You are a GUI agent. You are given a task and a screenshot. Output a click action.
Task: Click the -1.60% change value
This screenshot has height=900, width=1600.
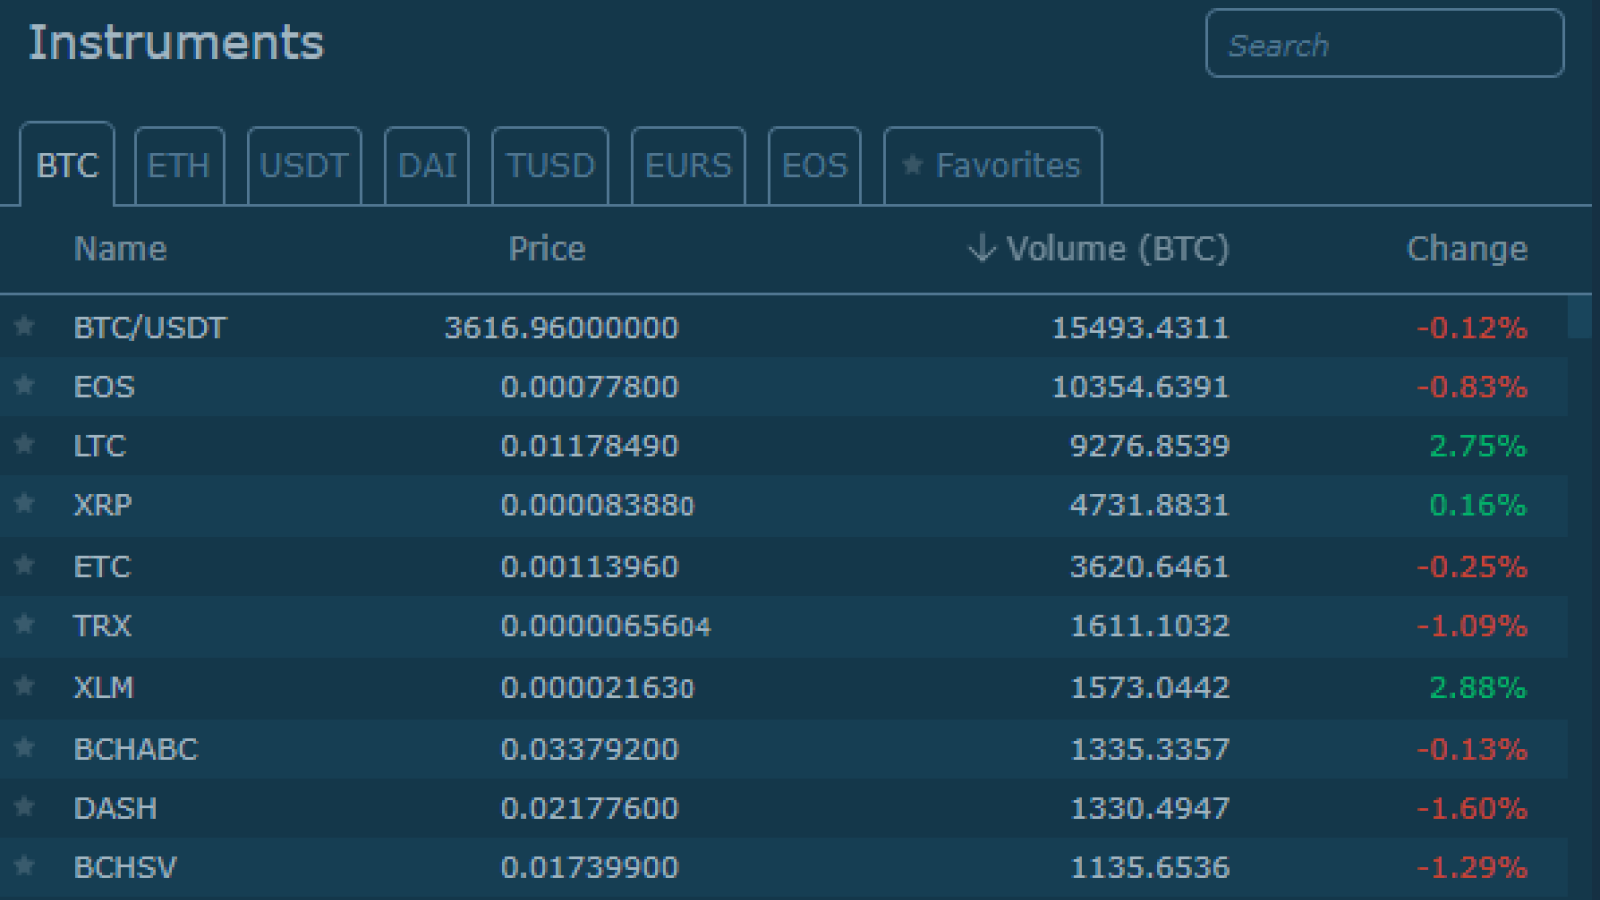tap(1472, 808)
